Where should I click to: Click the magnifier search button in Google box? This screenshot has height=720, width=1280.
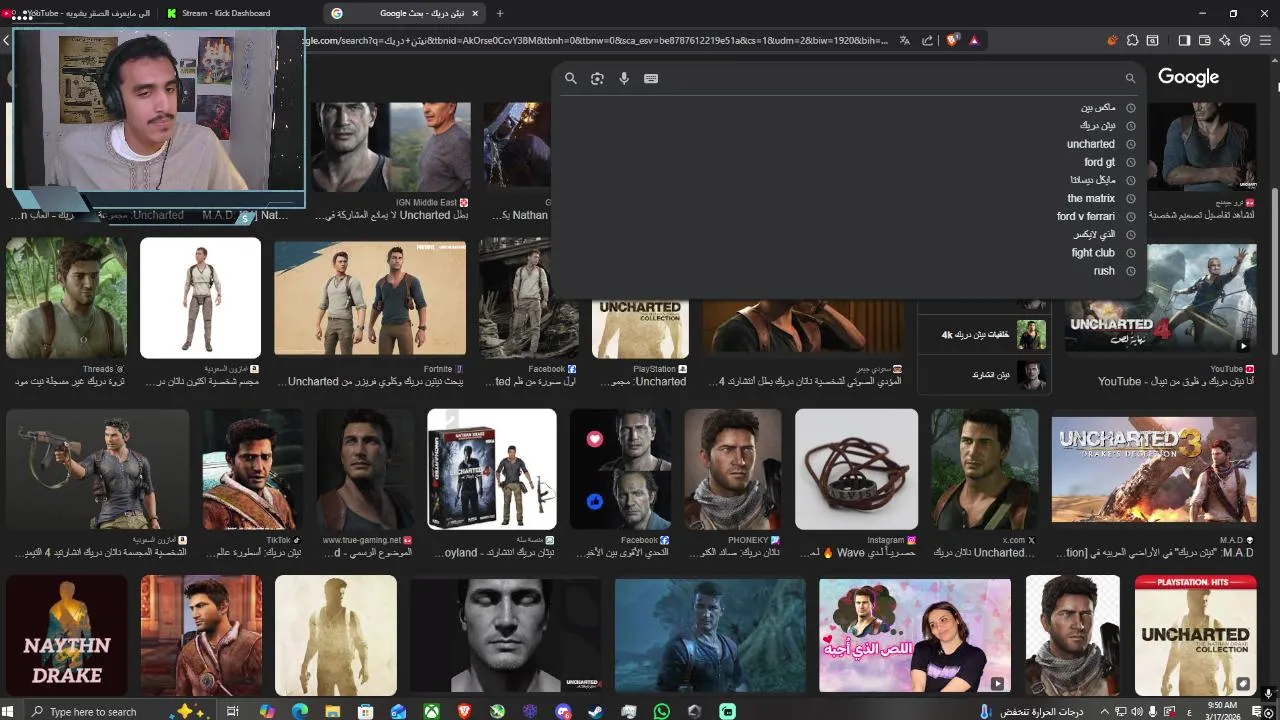571,78
